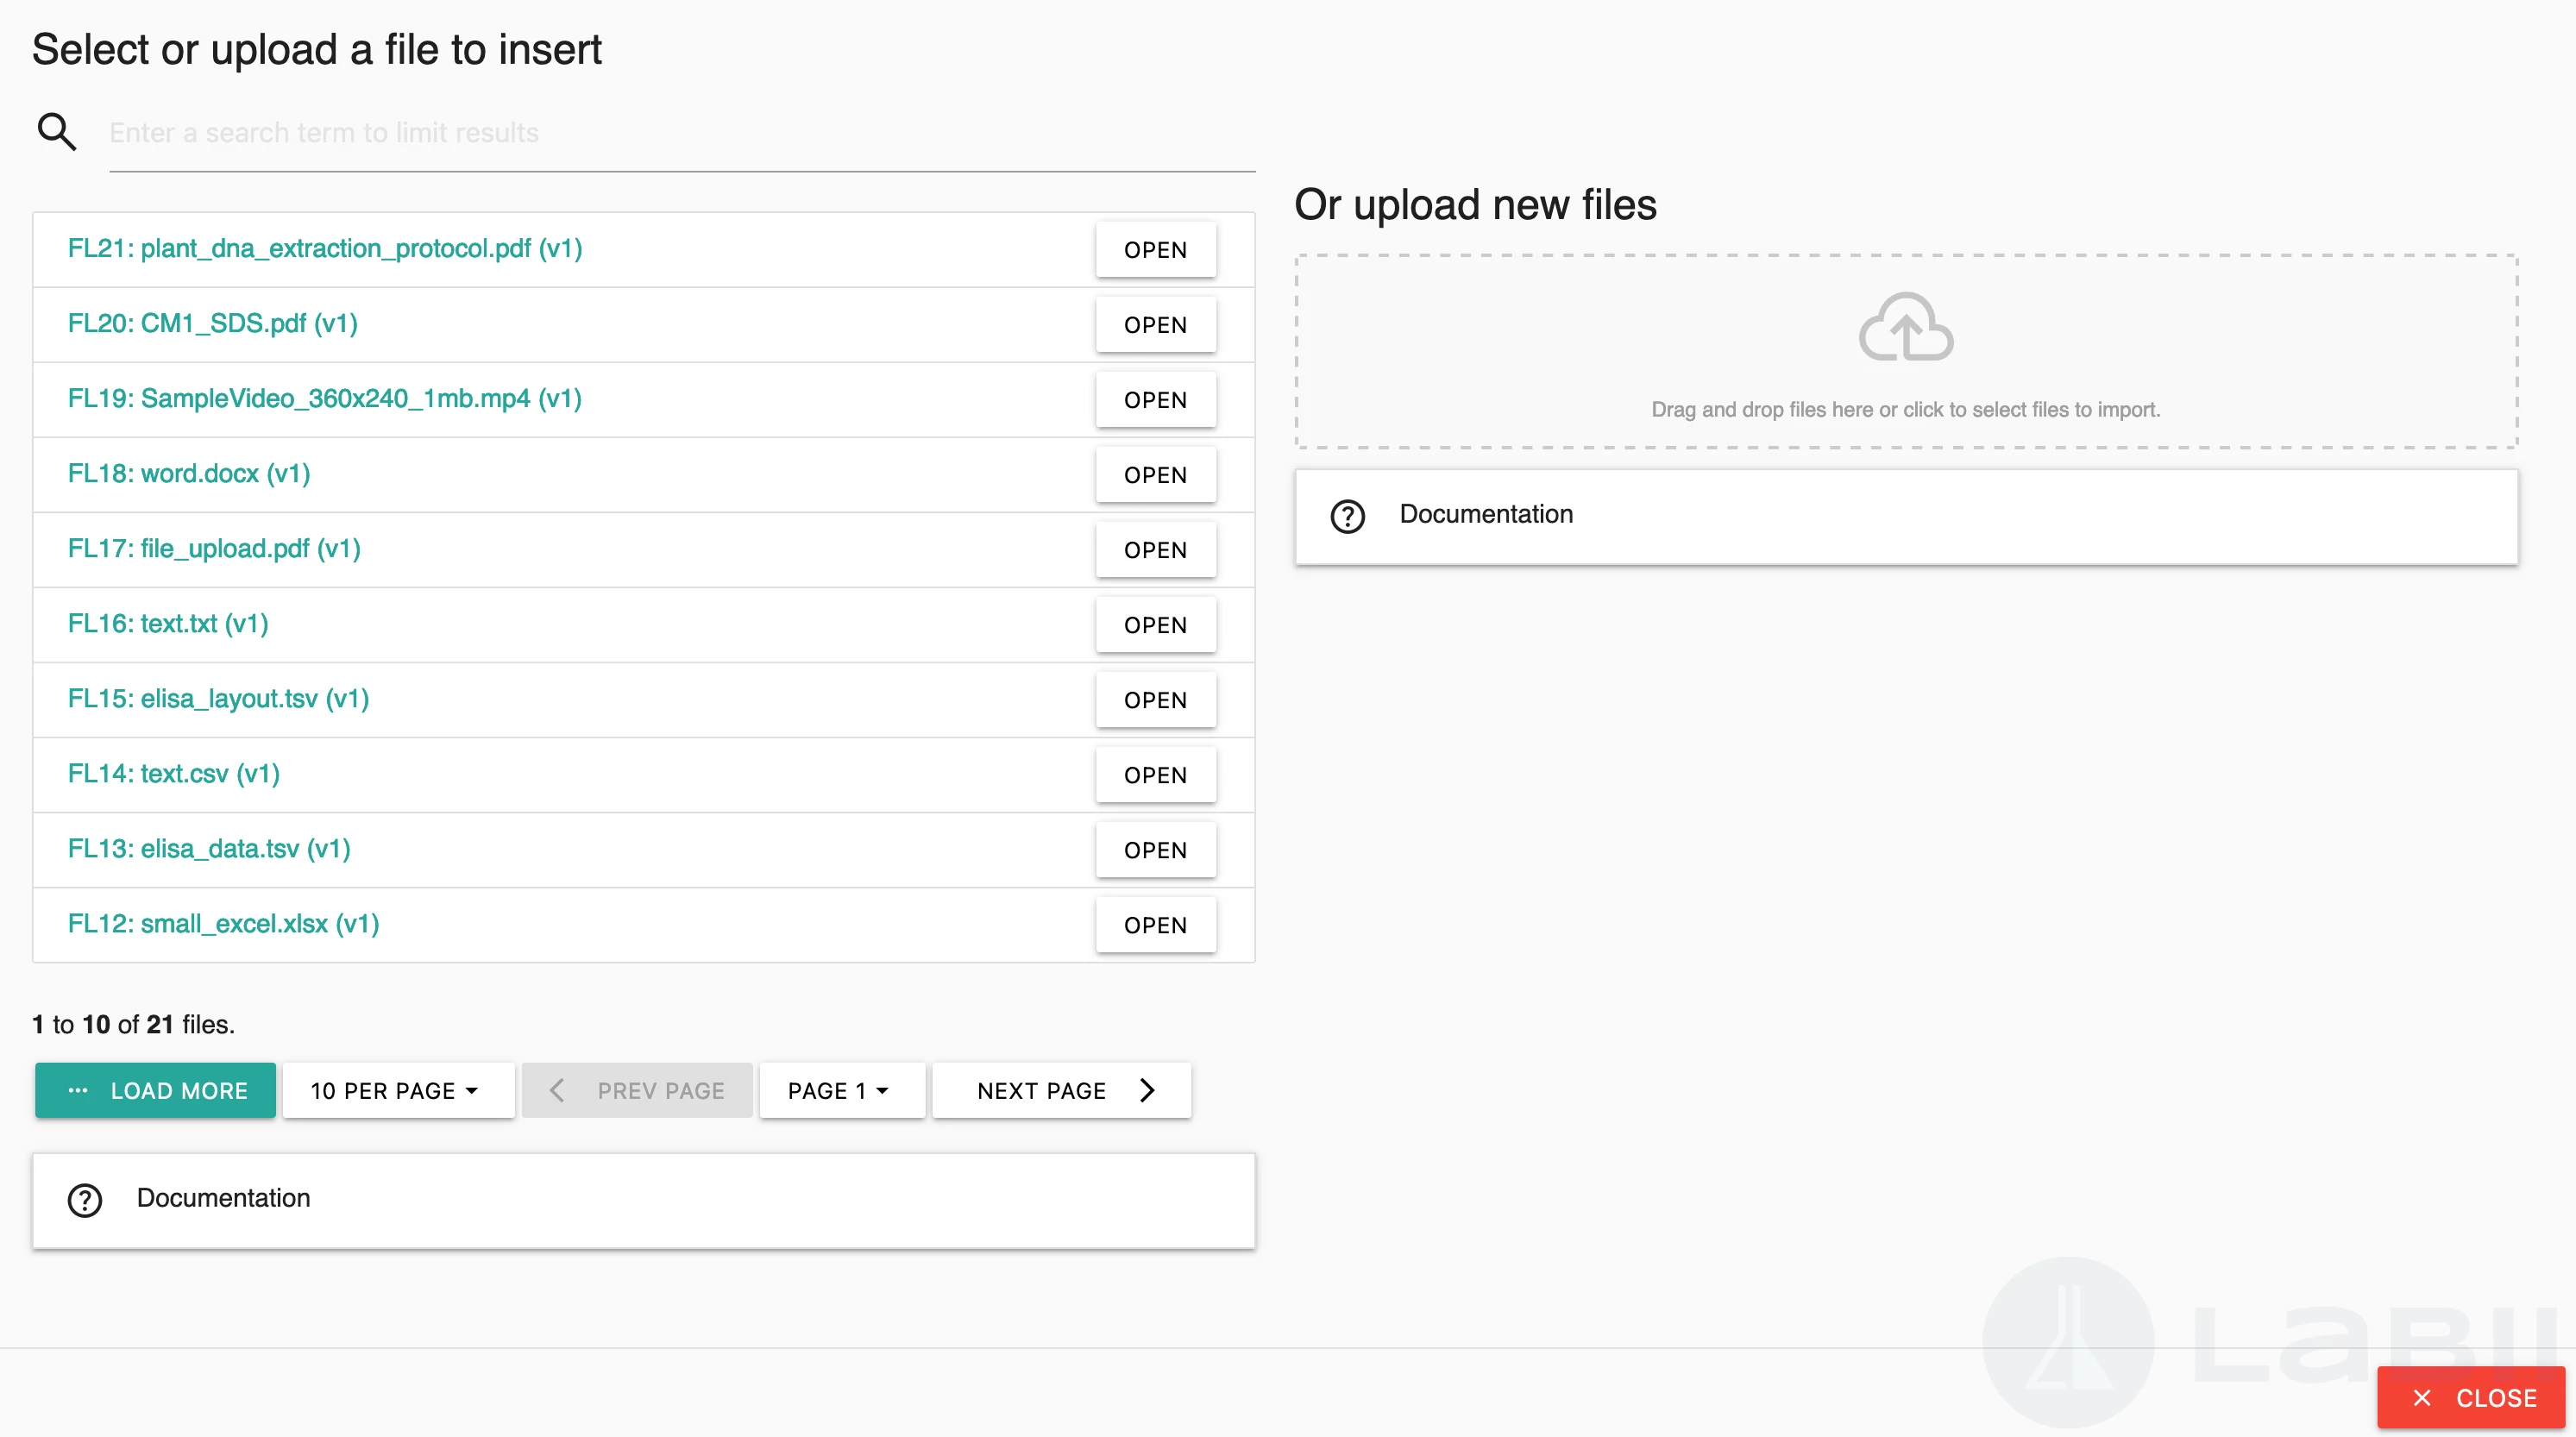The width and height of the screenshot is (2576, 1437).
Task: Click the magnifying glass search icon
Action: click(56, 131)
